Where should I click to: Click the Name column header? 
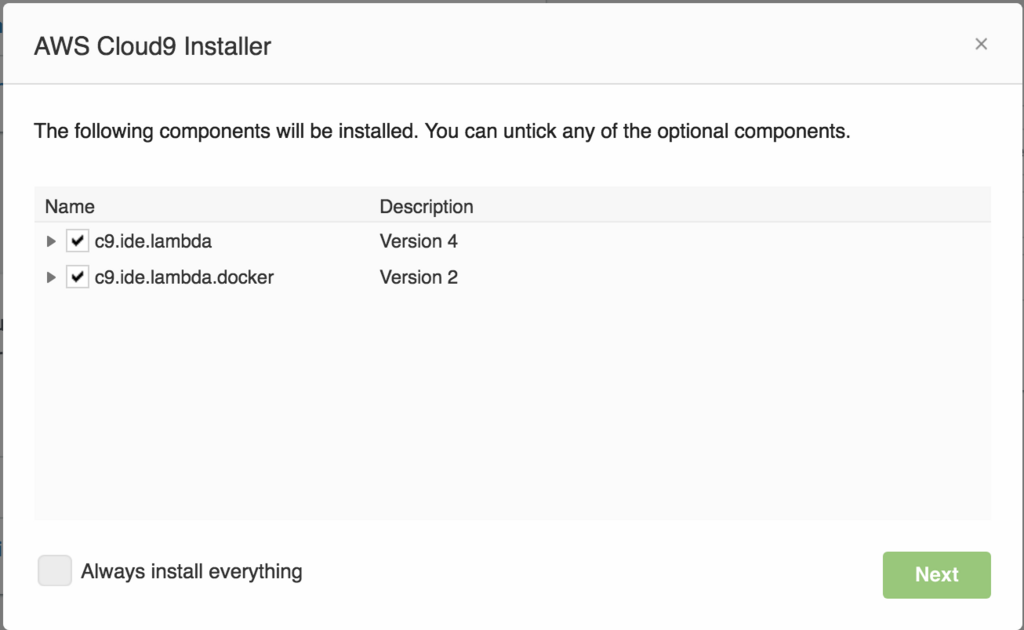point(70,207)
